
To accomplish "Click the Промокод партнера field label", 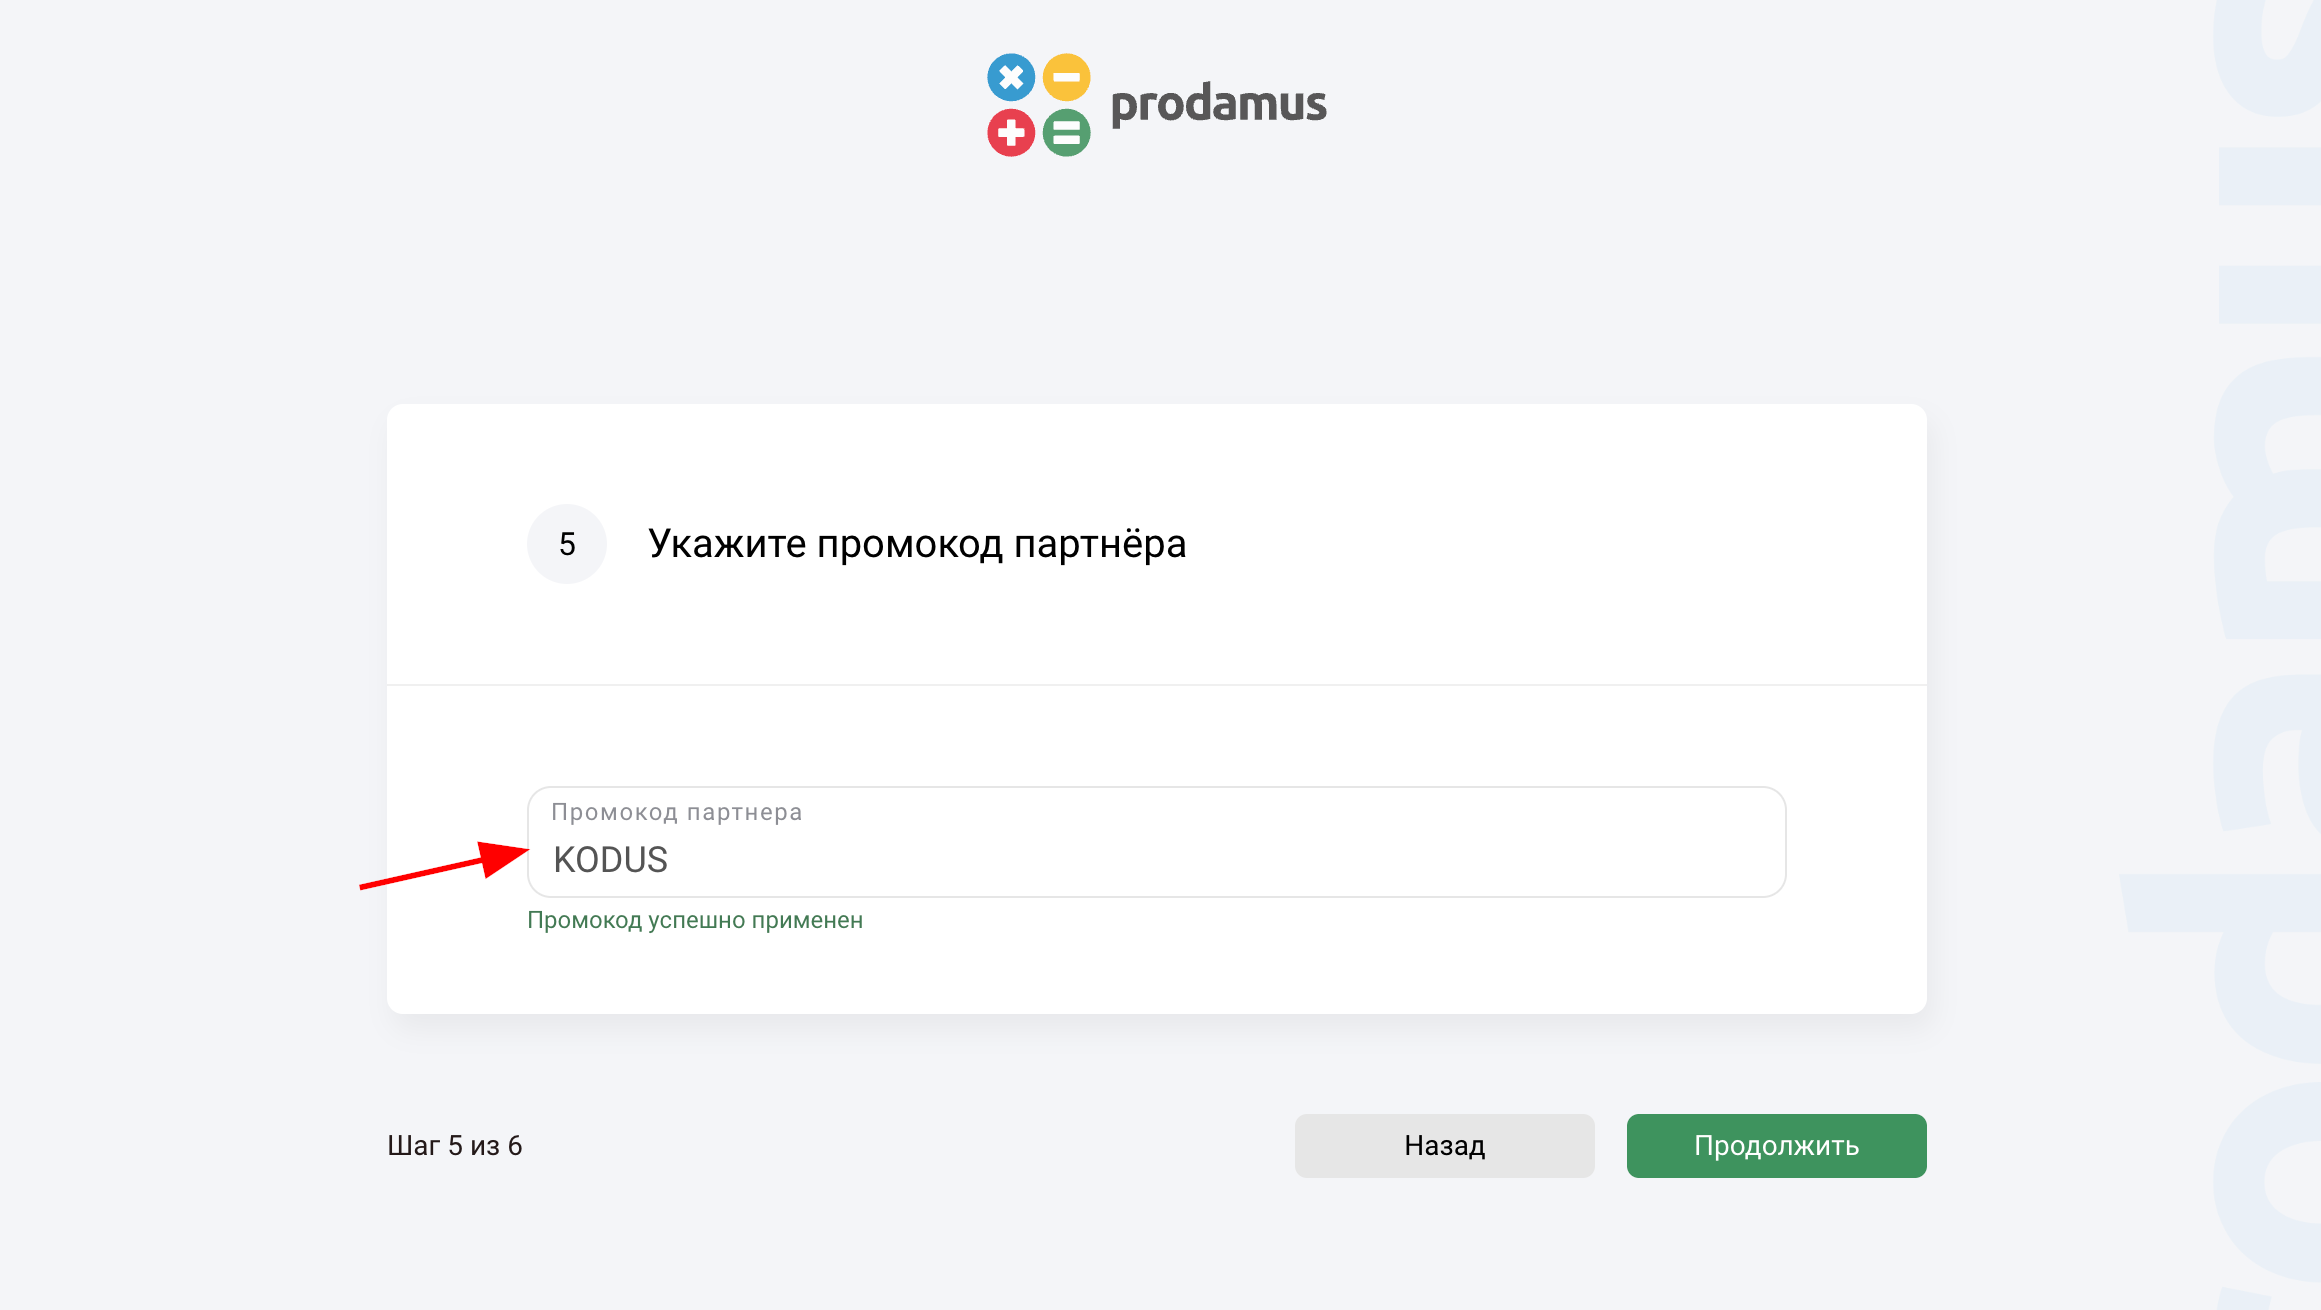I will (x=677, y=812).
